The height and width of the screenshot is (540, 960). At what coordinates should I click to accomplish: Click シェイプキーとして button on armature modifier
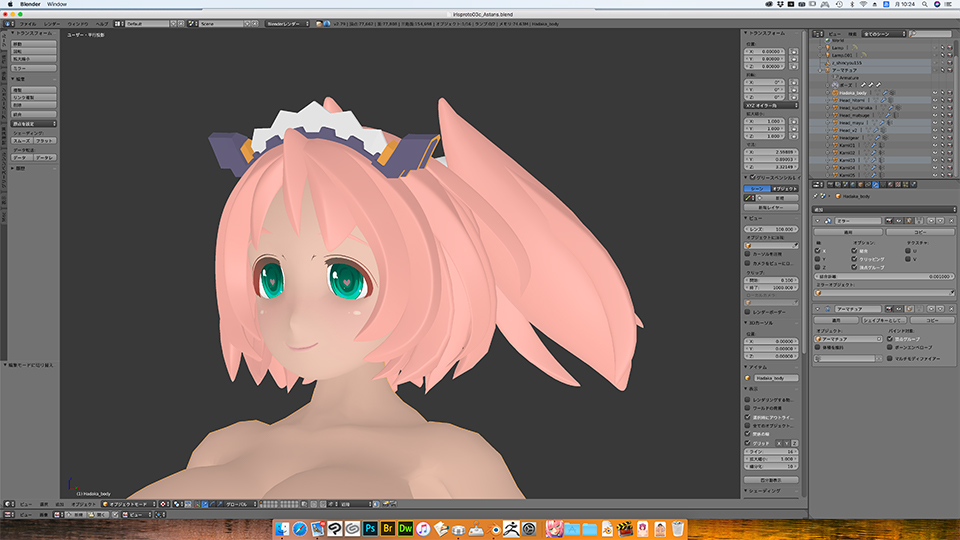pos(885,320)
